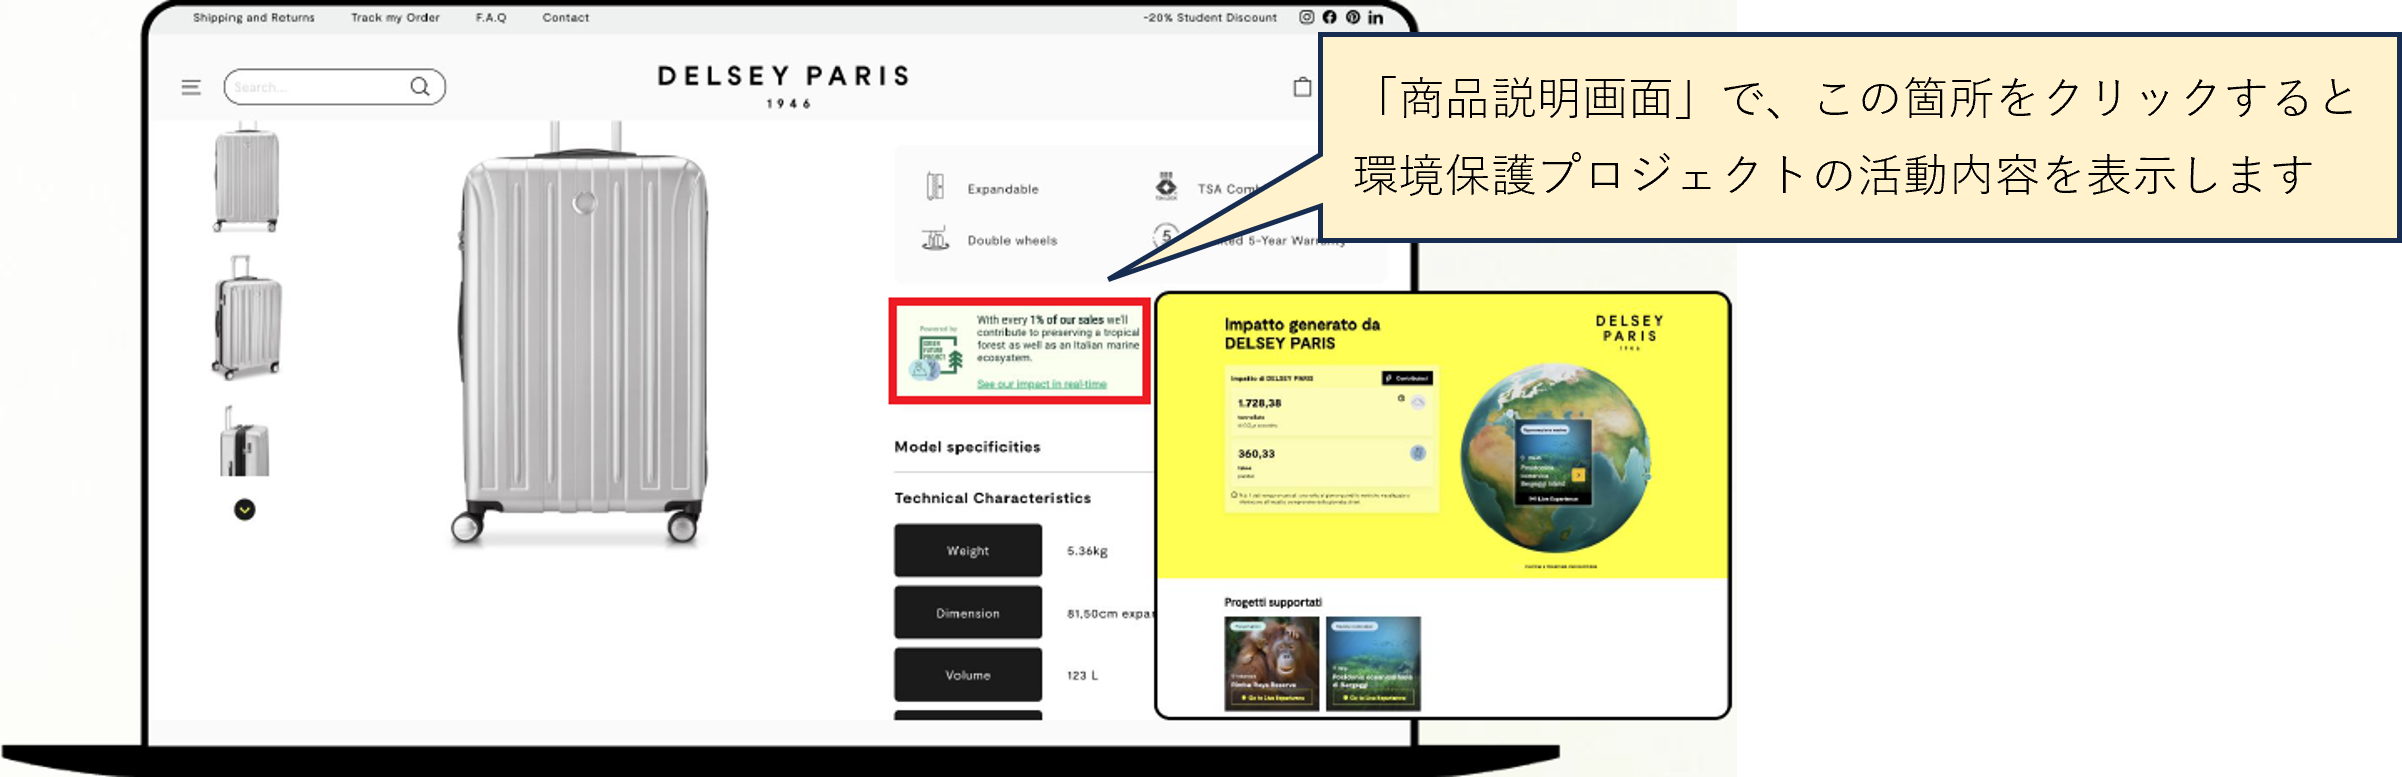Click the Double wheels feature icon
The height and width of the screenshot is (777, 2402).
pos(935,239)
